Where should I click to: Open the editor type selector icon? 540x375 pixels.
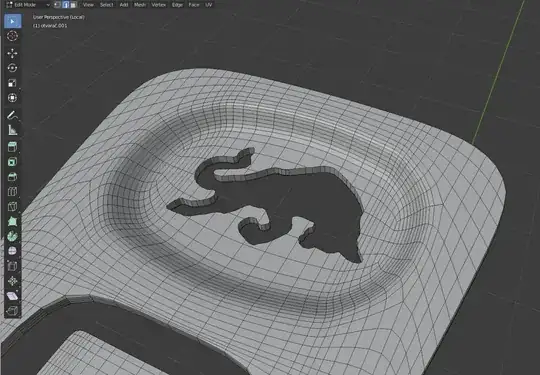point(9,4)
